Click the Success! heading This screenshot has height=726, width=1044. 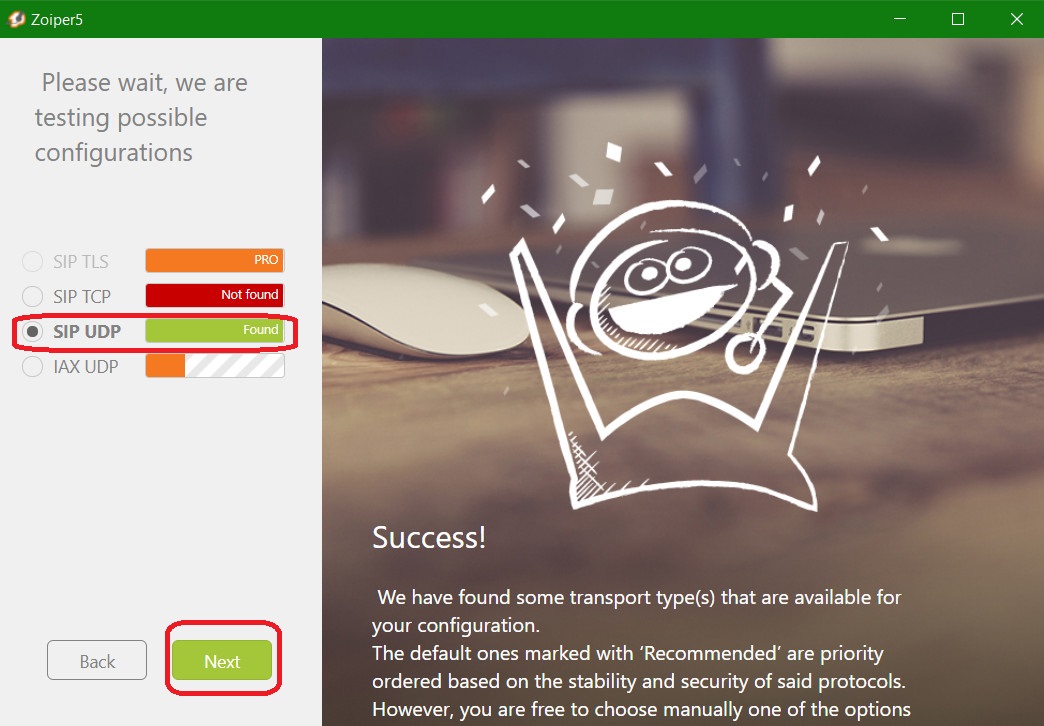coord(429,538)
